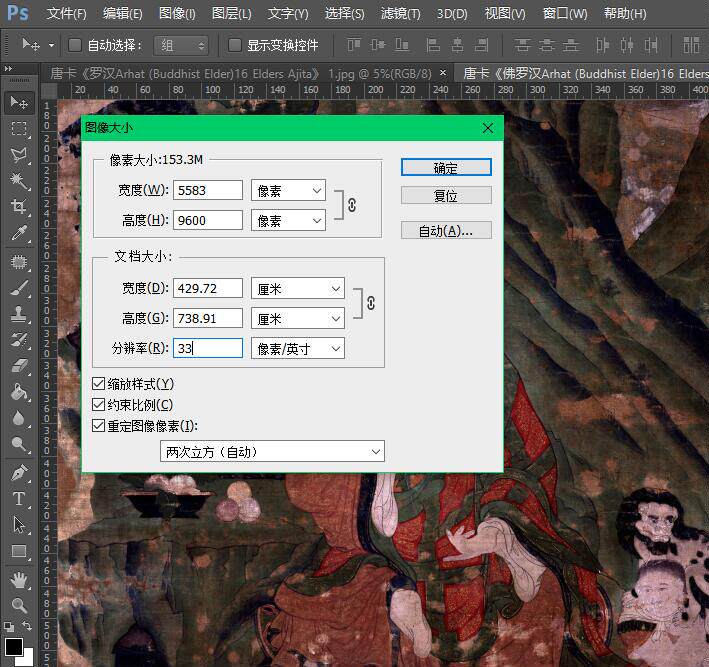Select the Rectangular Marquee tool
The width and height of the screenshot is (709, 667).
click(19, 128)
